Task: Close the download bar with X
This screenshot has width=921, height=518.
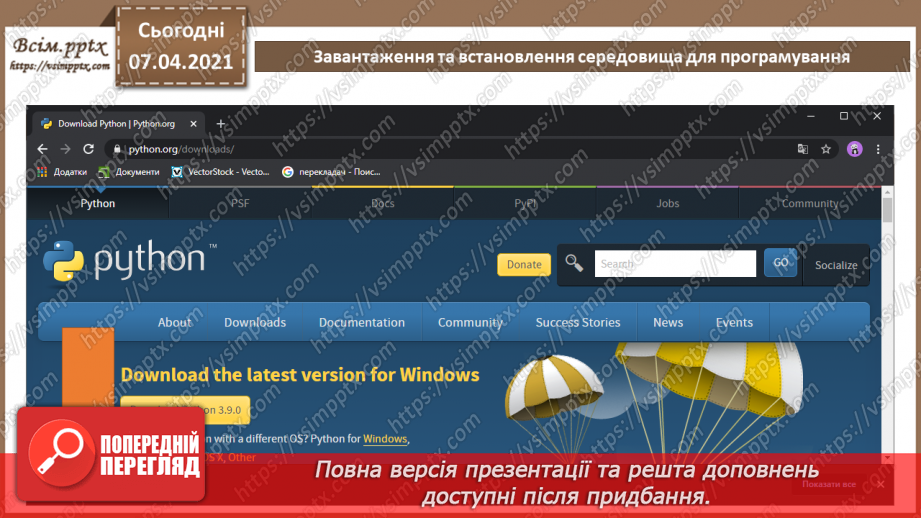Action: pos(880,485)
